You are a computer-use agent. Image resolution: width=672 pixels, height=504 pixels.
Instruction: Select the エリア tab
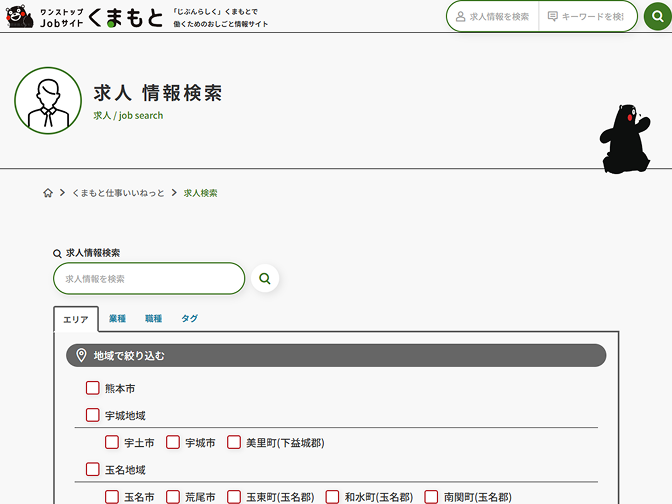(x=76, y=319)
